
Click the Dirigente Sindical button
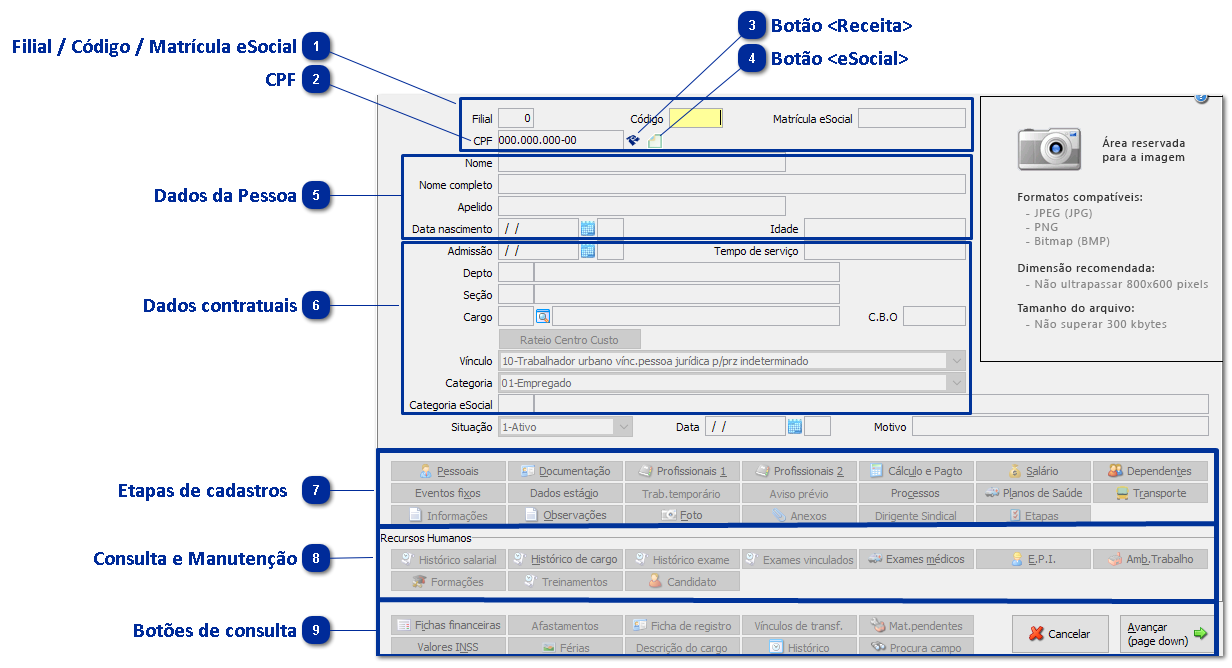[916, 515]
